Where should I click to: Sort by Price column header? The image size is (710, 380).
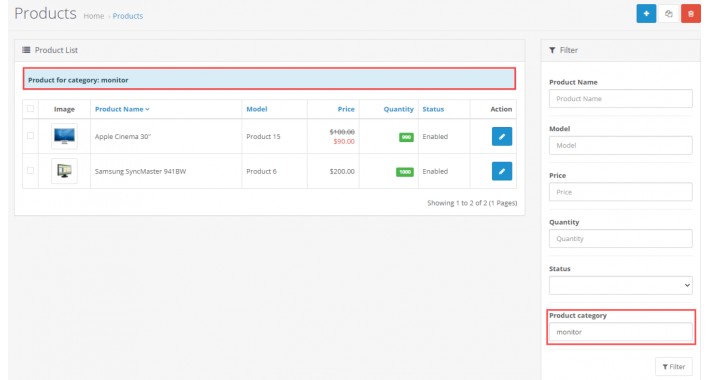(346, 109)
